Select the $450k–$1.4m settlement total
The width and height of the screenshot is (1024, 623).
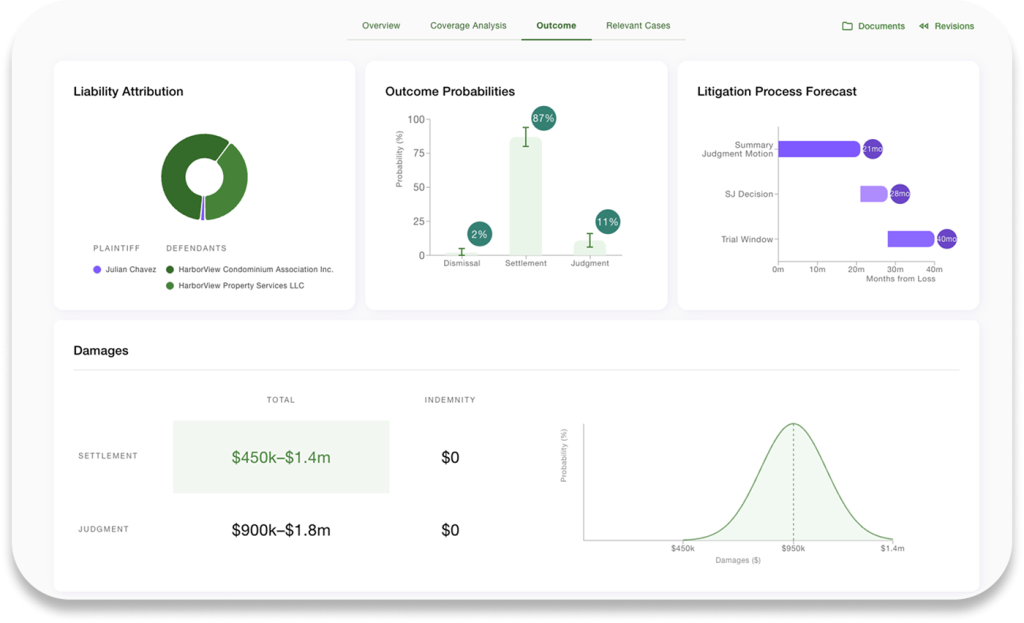click(281, 457)
